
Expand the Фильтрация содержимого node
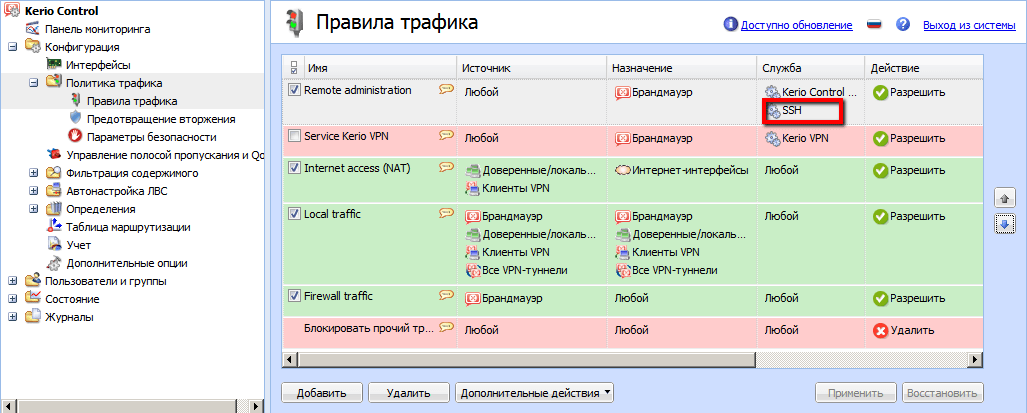click(x=33, y=173)
